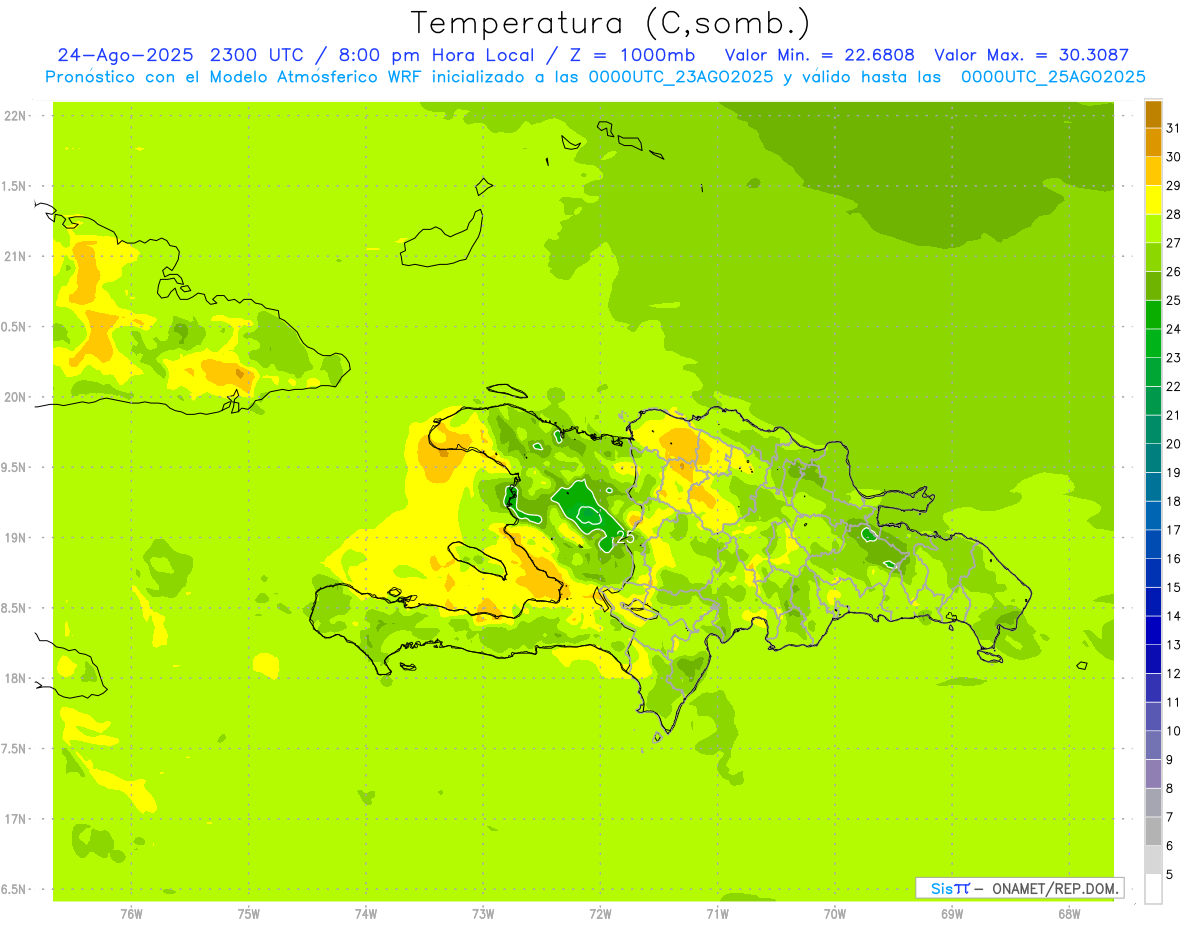The width and height of the screenshot is (1200, 927).
Task: Click the '8.5N' latitude label
Action: [15, 608]
